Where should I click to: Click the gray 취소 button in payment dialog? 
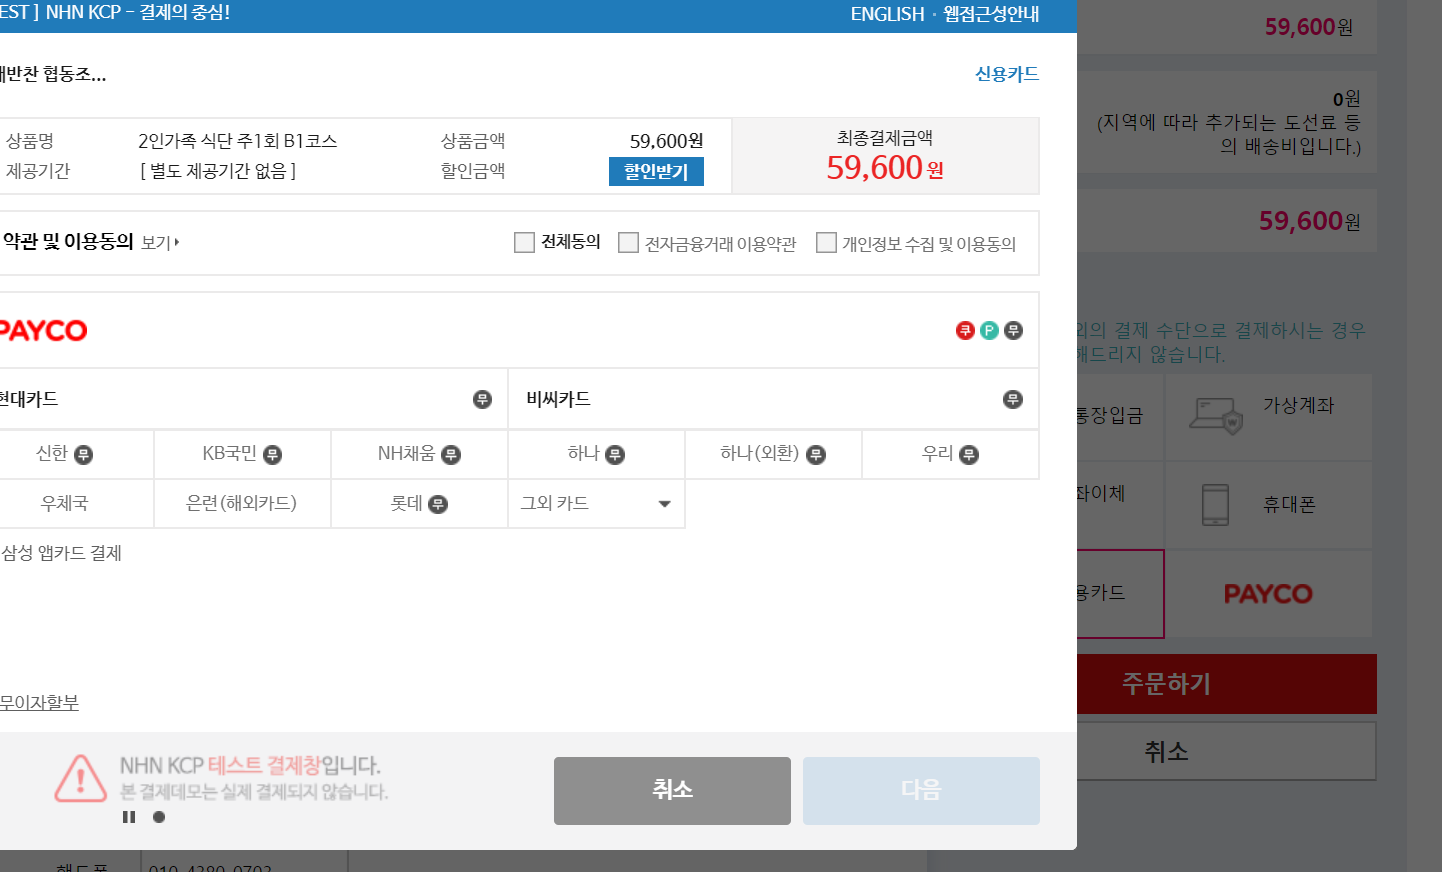[x=672, y=790]
